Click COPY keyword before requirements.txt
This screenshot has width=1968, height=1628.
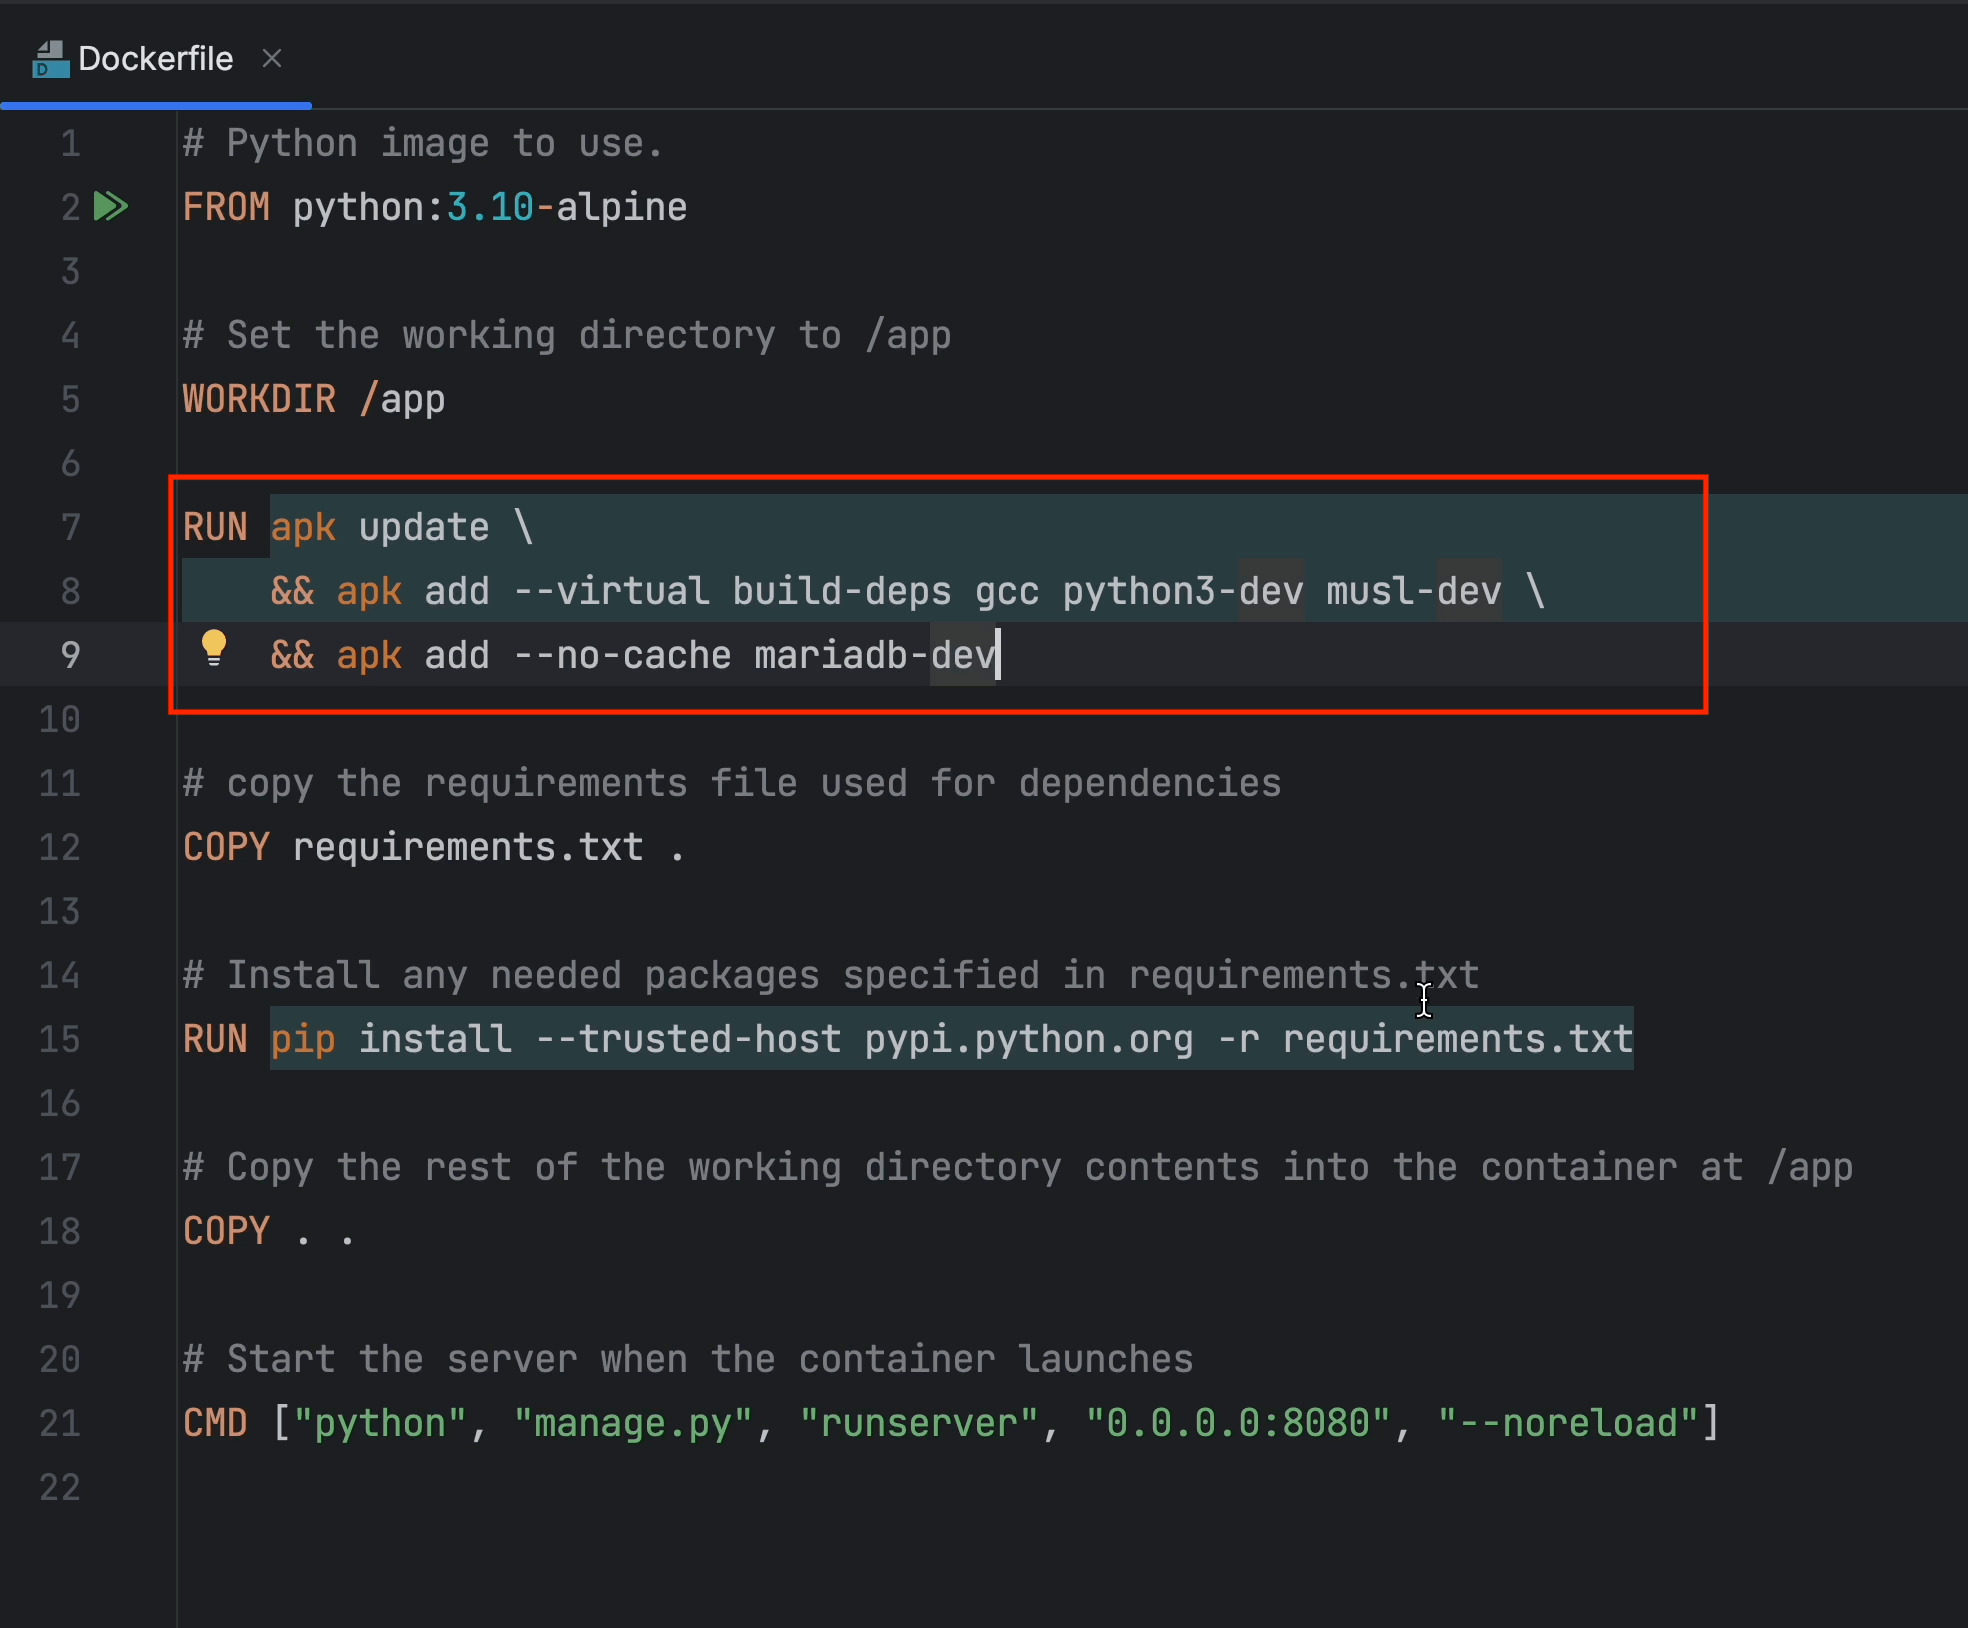coord(226,847)
